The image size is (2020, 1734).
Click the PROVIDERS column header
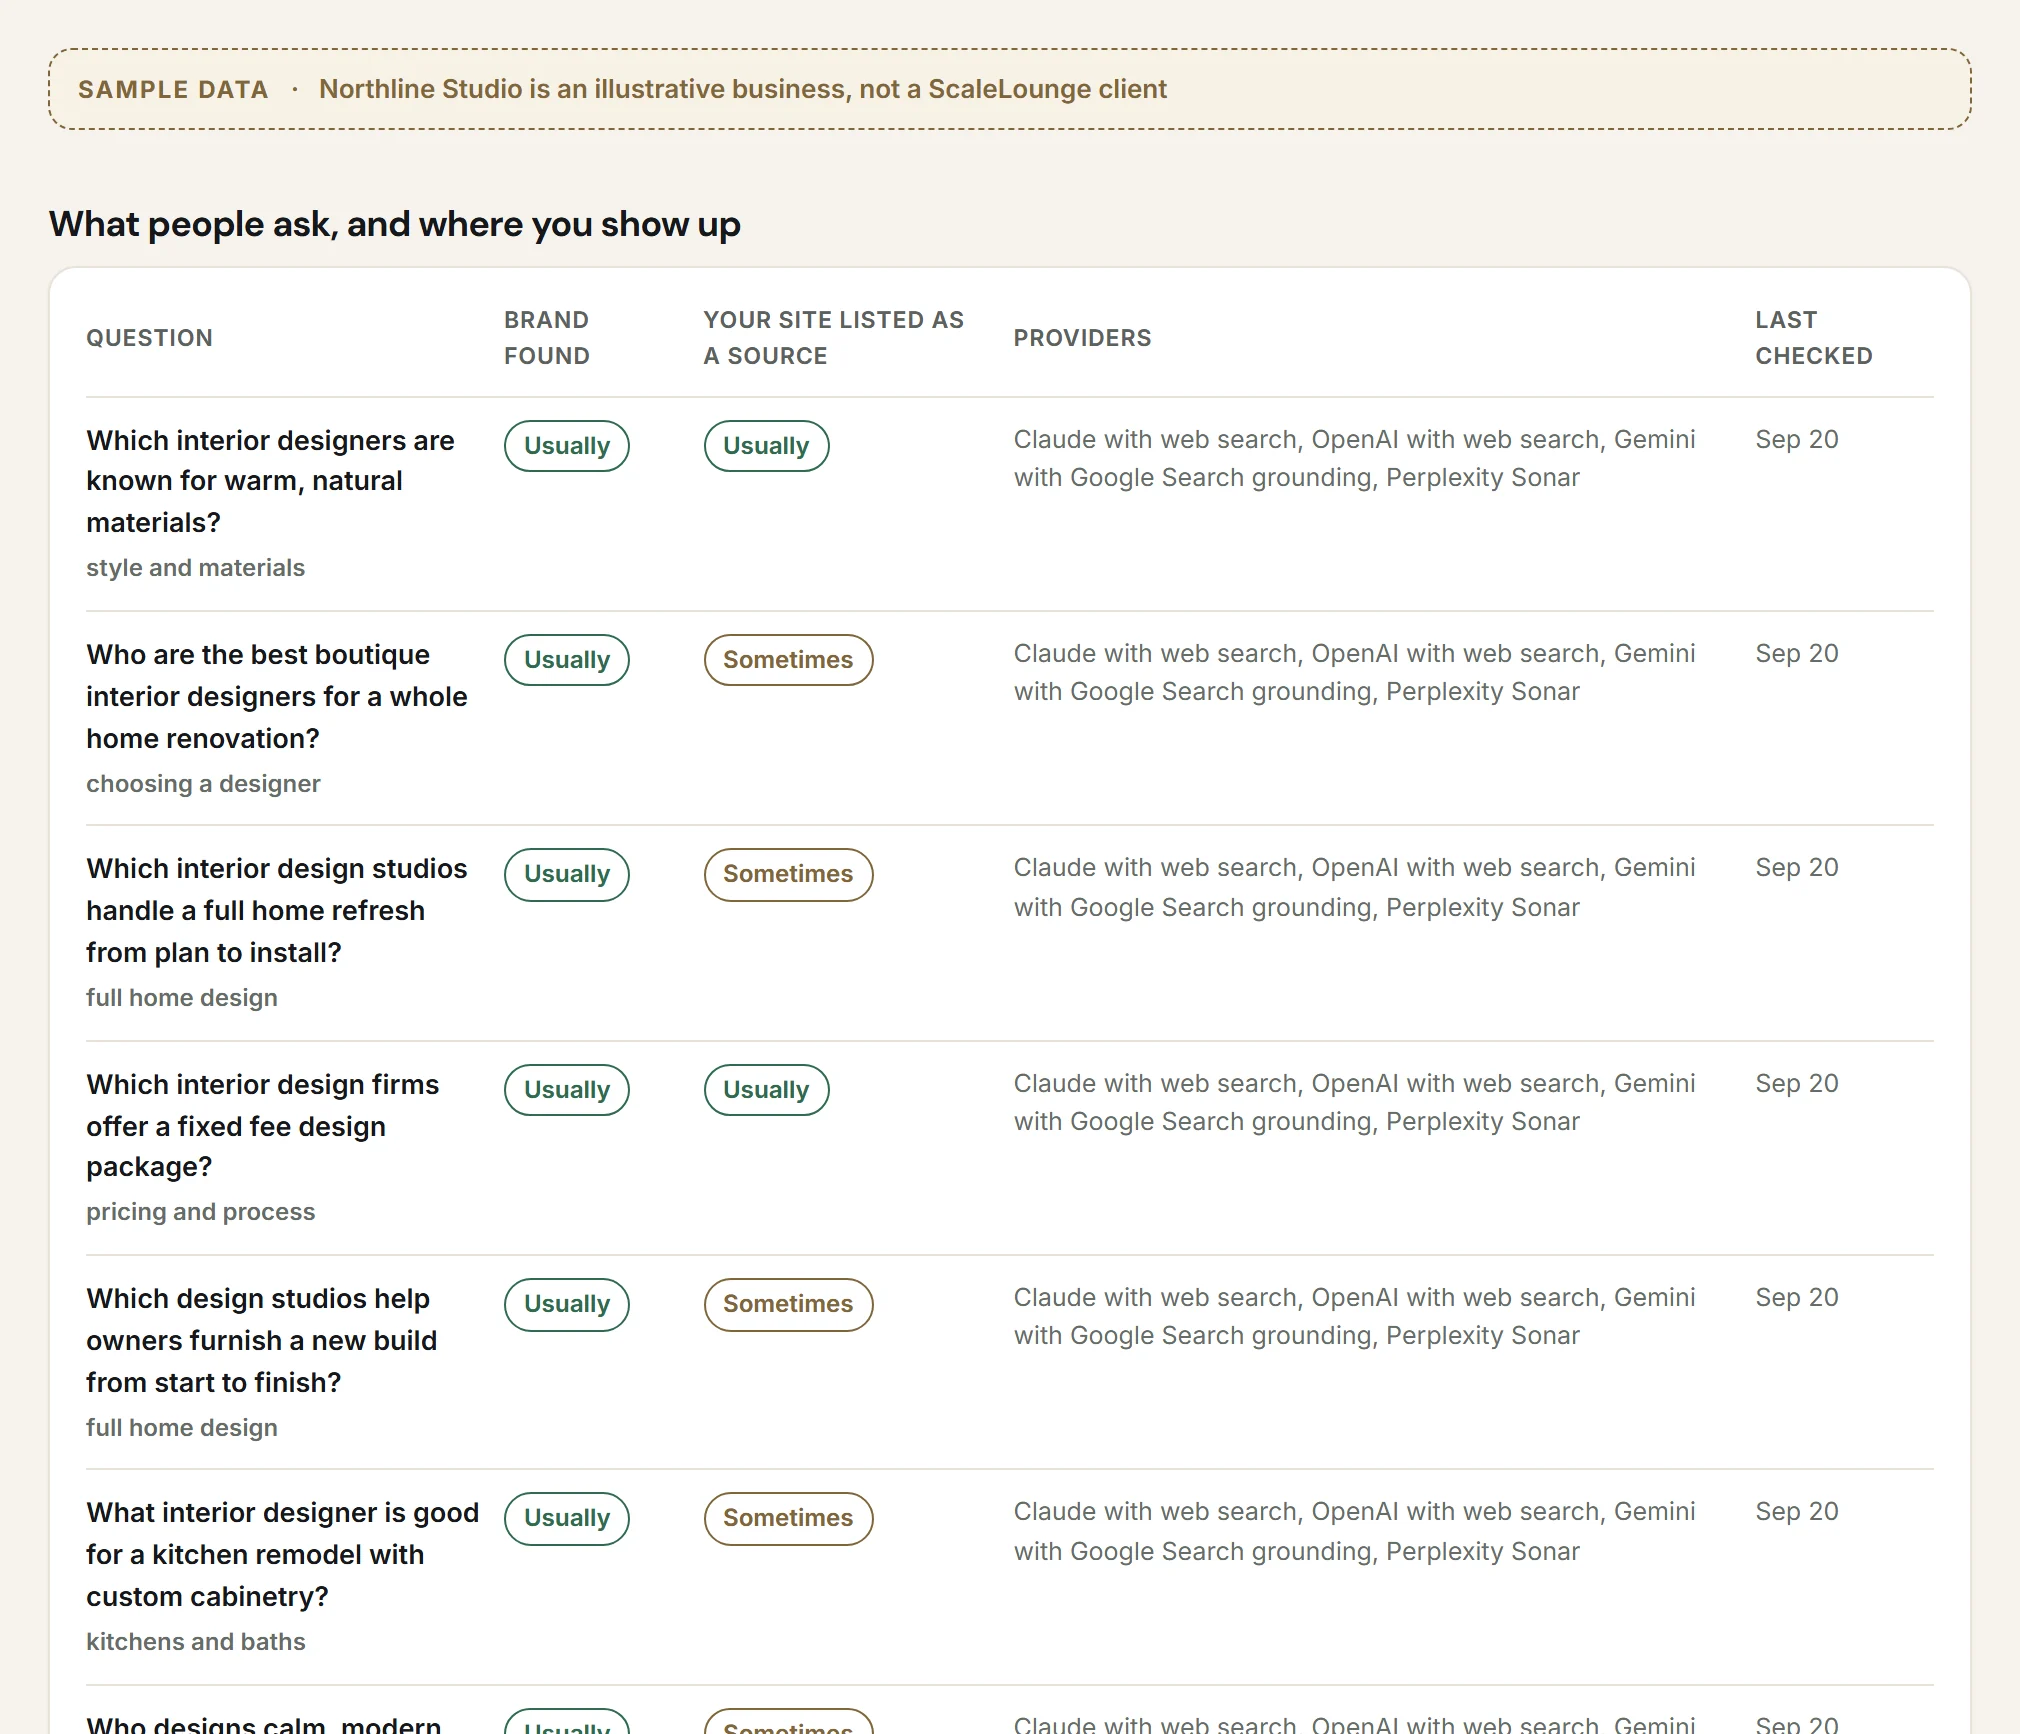click(1082, 338)
